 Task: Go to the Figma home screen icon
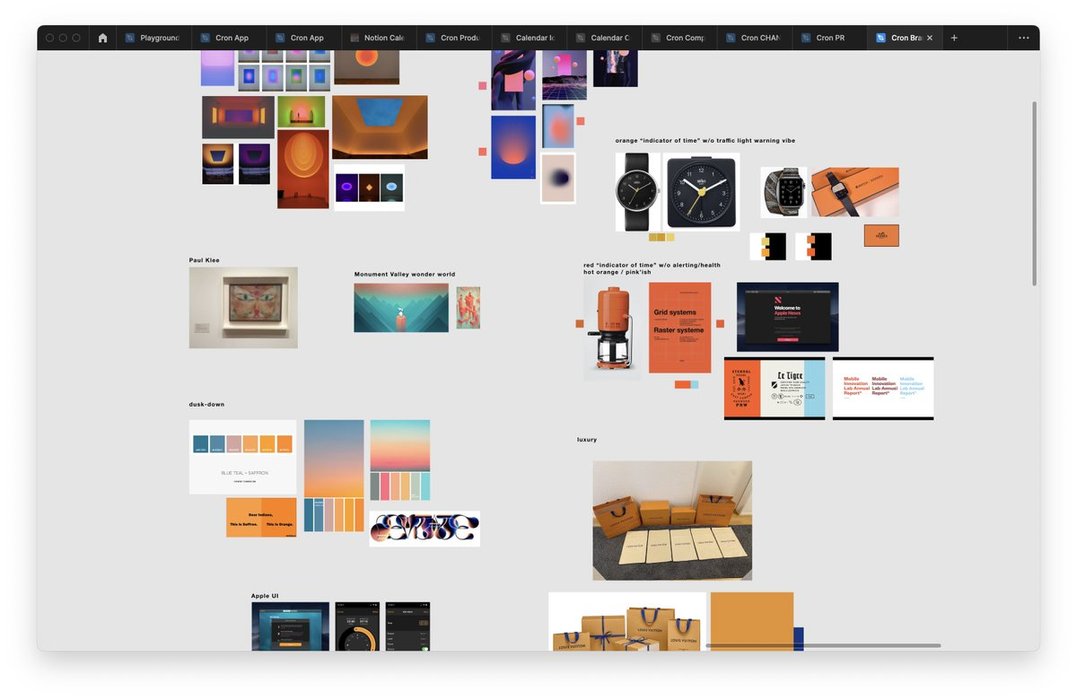click(x=102, y=38)
